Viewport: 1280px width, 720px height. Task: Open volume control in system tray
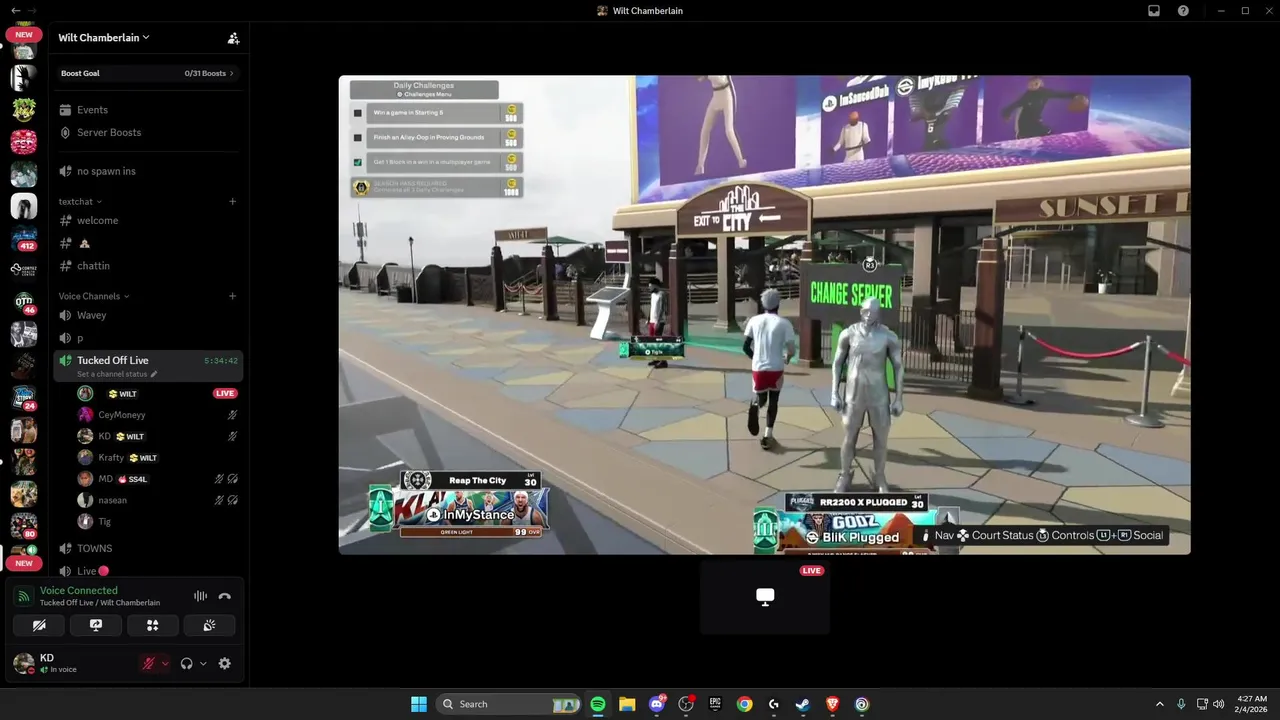(x=1219, y=704)
